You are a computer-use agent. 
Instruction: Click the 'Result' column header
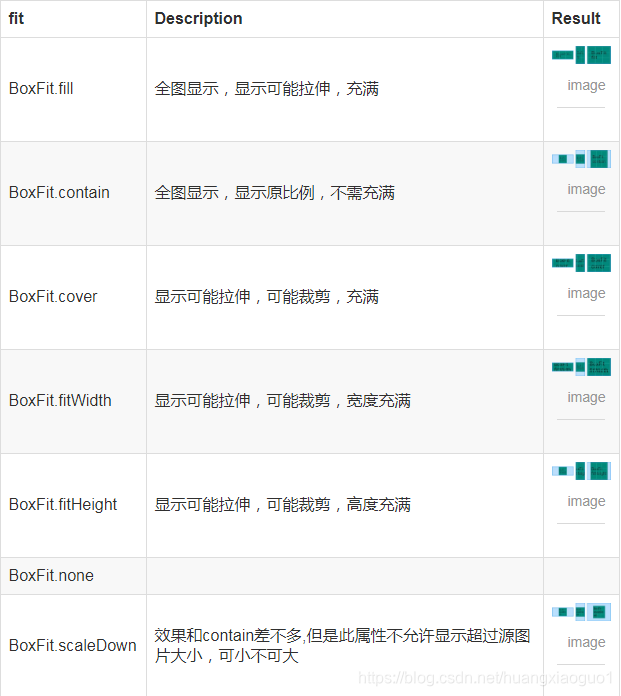576,18
